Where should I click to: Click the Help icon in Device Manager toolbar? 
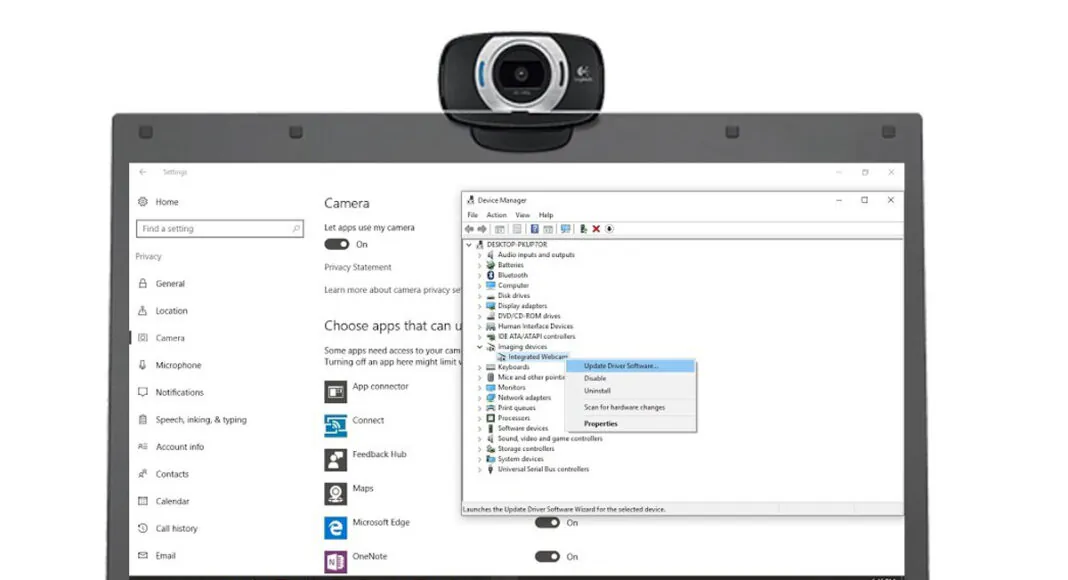point(534,229)
